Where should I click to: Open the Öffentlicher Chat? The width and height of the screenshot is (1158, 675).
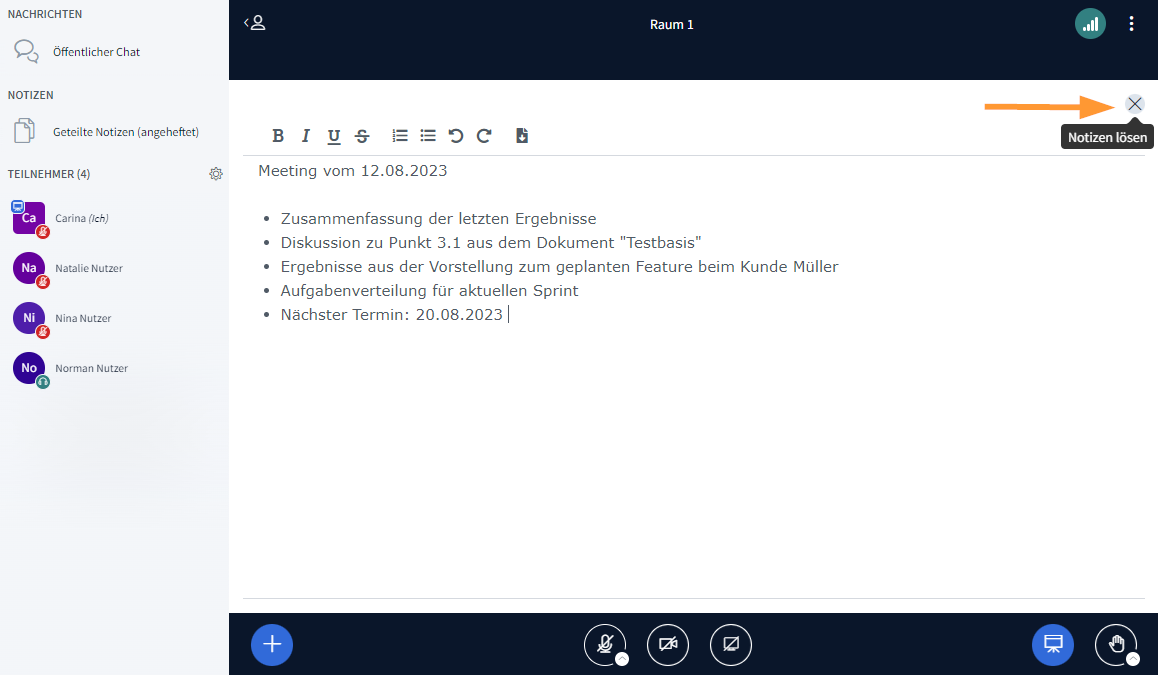coord(96,52)
